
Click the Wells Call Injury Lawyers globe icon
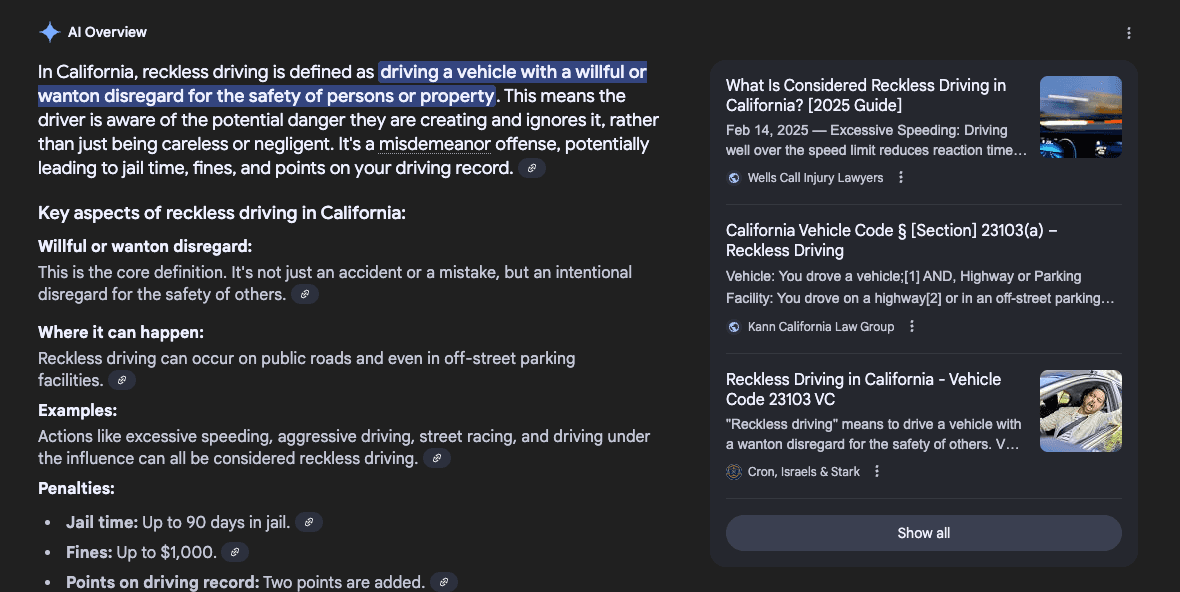point(735,178)
